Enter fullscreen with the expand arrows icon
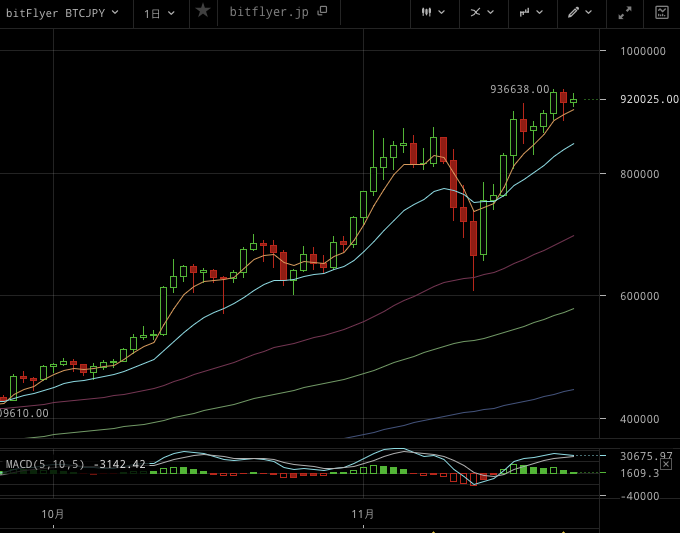The image size is (680, 533). (625, 13)
